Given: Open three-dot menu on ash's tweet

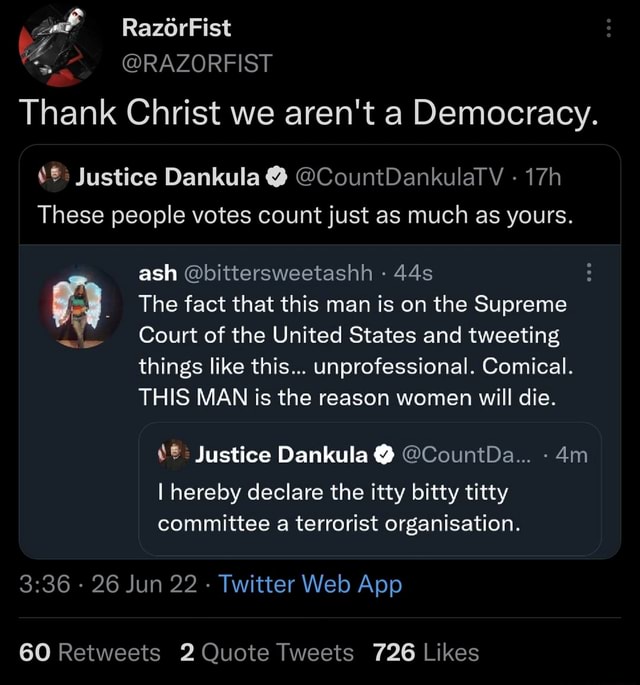Looking at the screenshot, I should coord(589,273).
